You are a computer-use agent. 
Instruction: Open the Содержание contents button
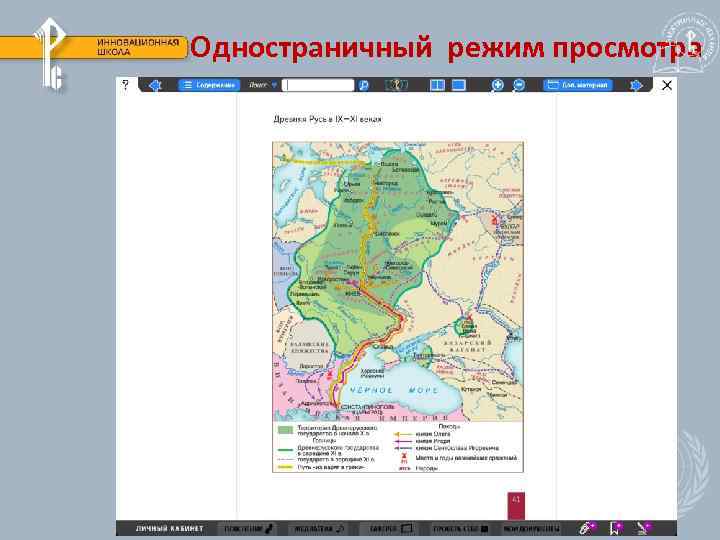point(209,85)
